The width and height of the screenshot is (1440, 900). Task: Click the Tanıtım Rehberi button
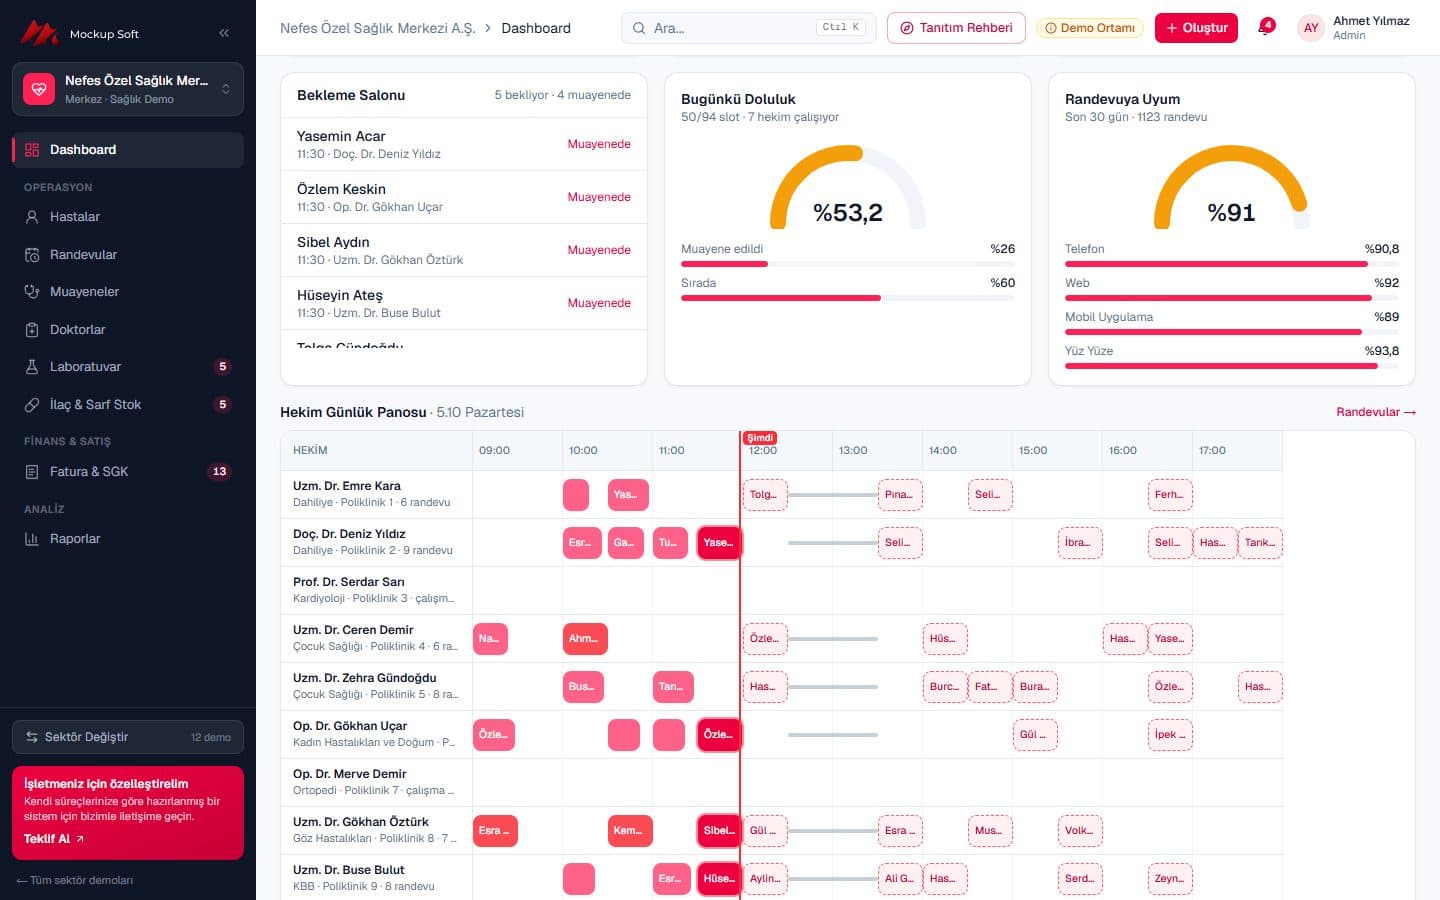(956, 28)
